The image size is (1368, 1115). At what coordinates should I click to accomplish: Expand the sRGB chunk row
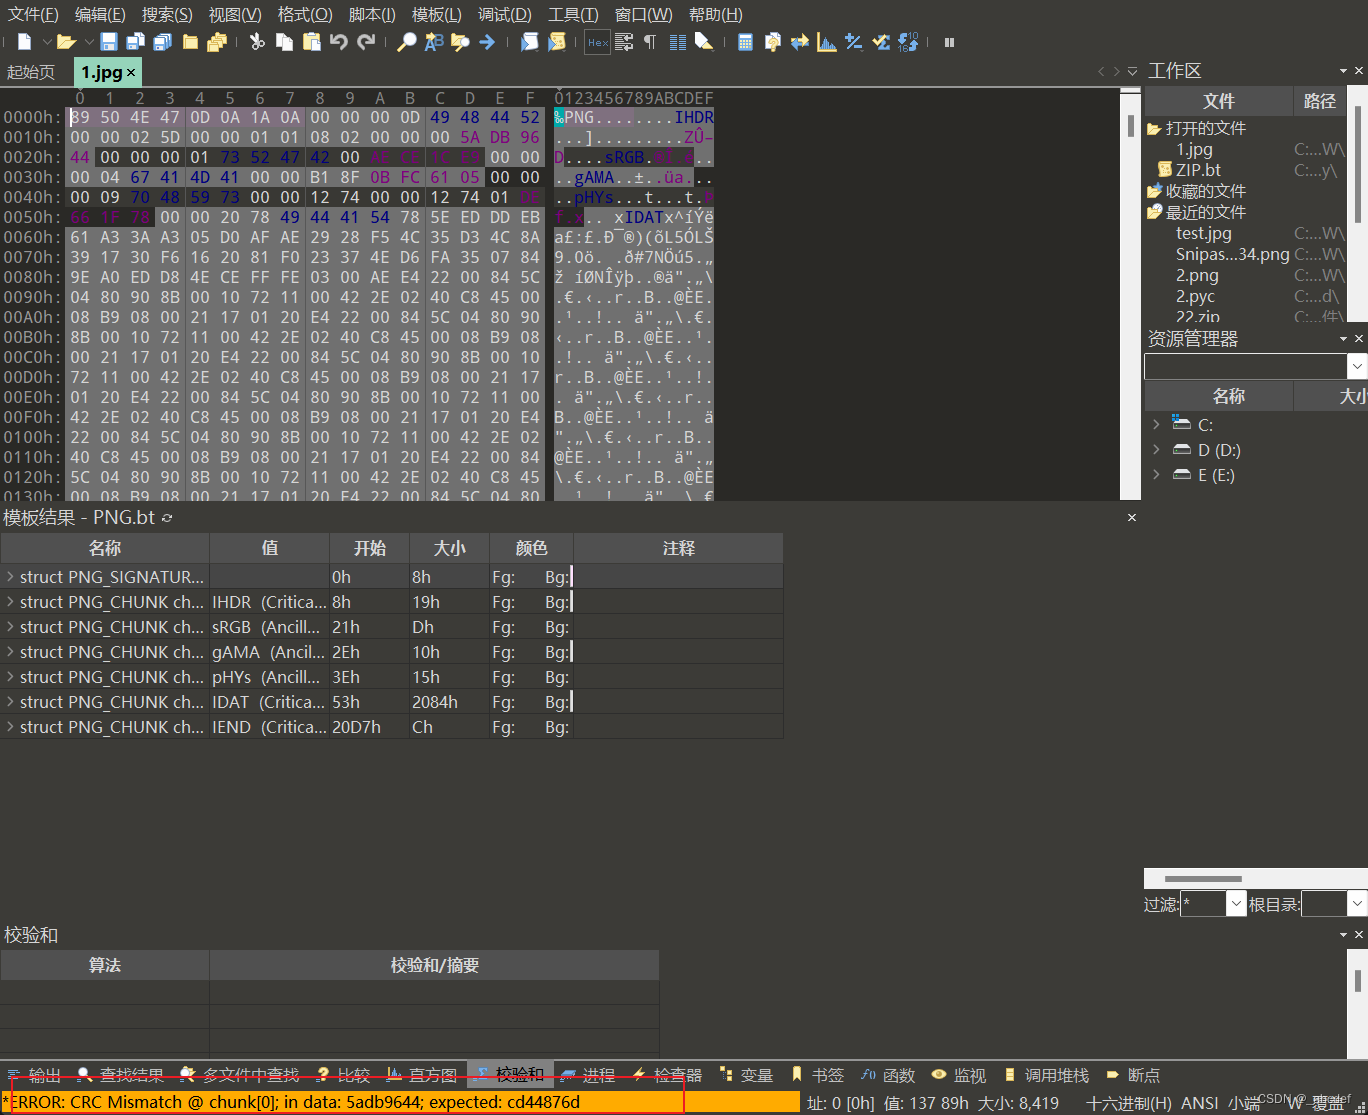point(10,627)
